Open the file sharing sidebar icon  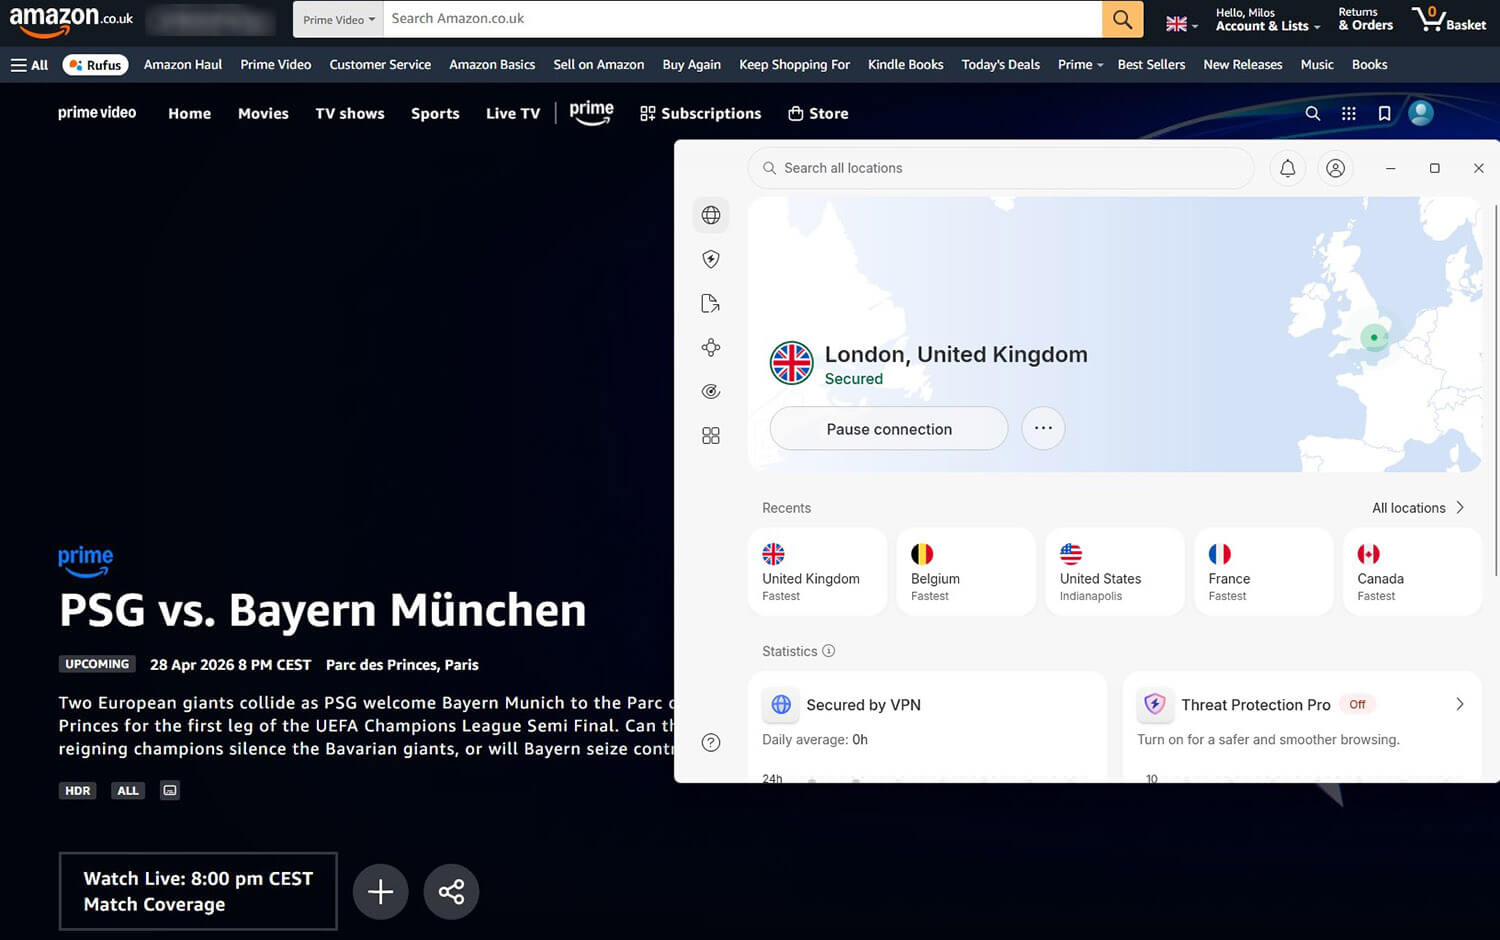[711, 303]
